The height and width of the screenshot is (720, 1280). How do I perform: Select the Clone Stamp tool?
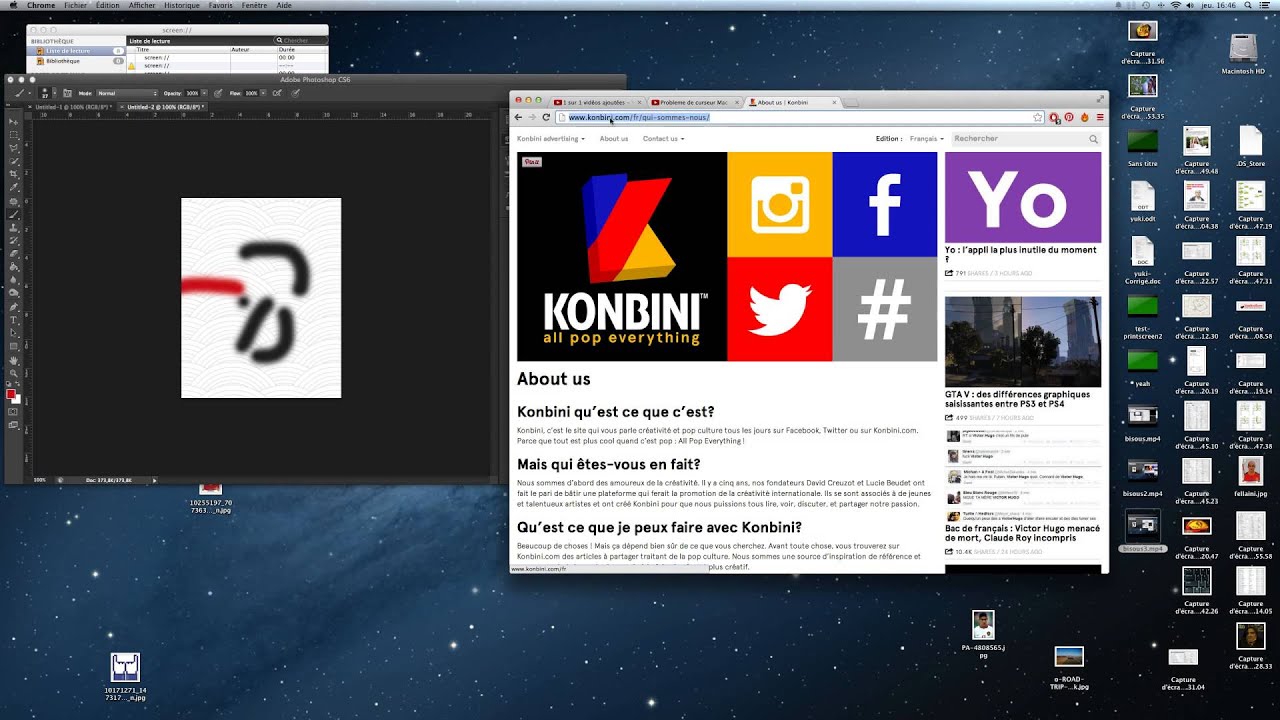[x=13, y=228]
